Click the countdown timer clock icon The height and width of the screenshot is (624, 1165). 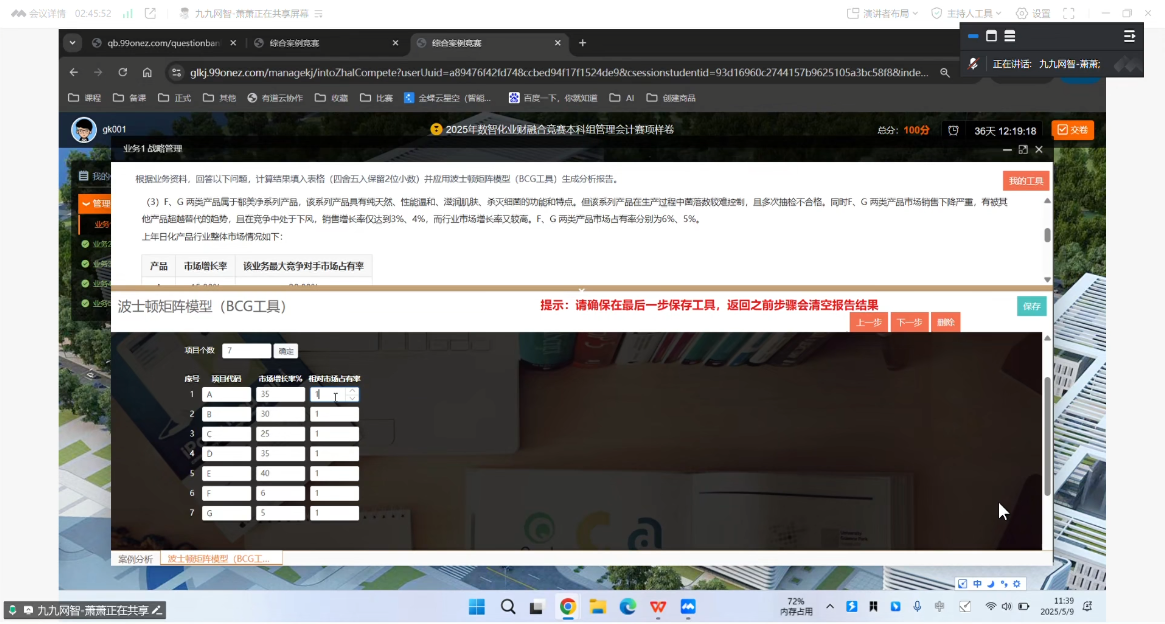(x=954, y=130)
